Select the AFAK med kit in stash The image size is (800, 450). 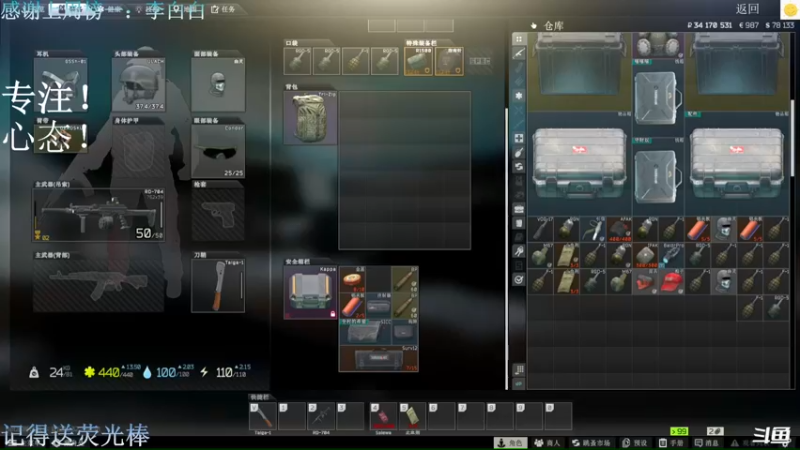coord(619,229)
